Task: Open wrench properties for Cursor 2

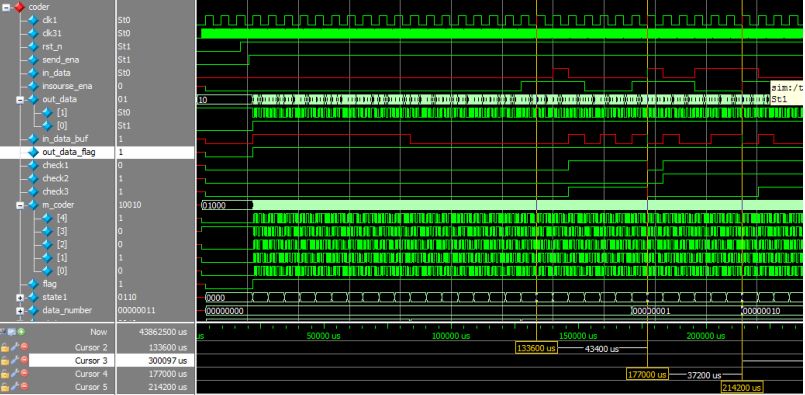Action: (14, 347)
